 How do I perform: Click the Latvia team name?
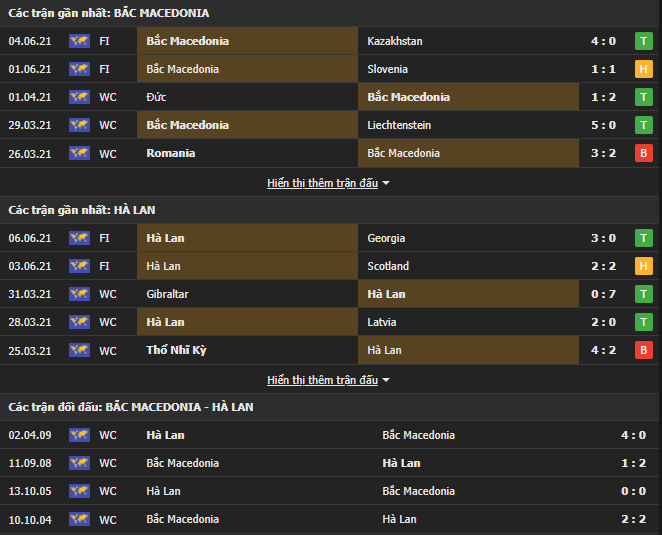(x=382, y=322)
